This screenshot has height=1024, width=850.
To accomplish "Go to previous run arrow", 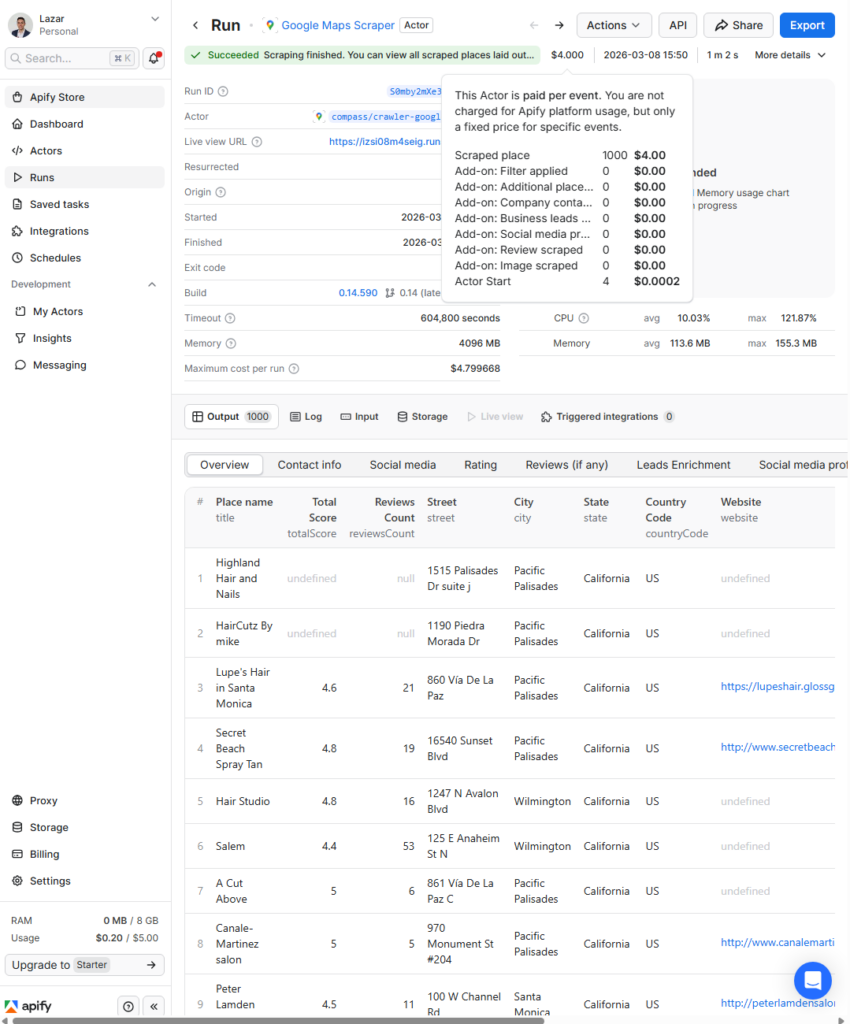I will click(534, 25).
